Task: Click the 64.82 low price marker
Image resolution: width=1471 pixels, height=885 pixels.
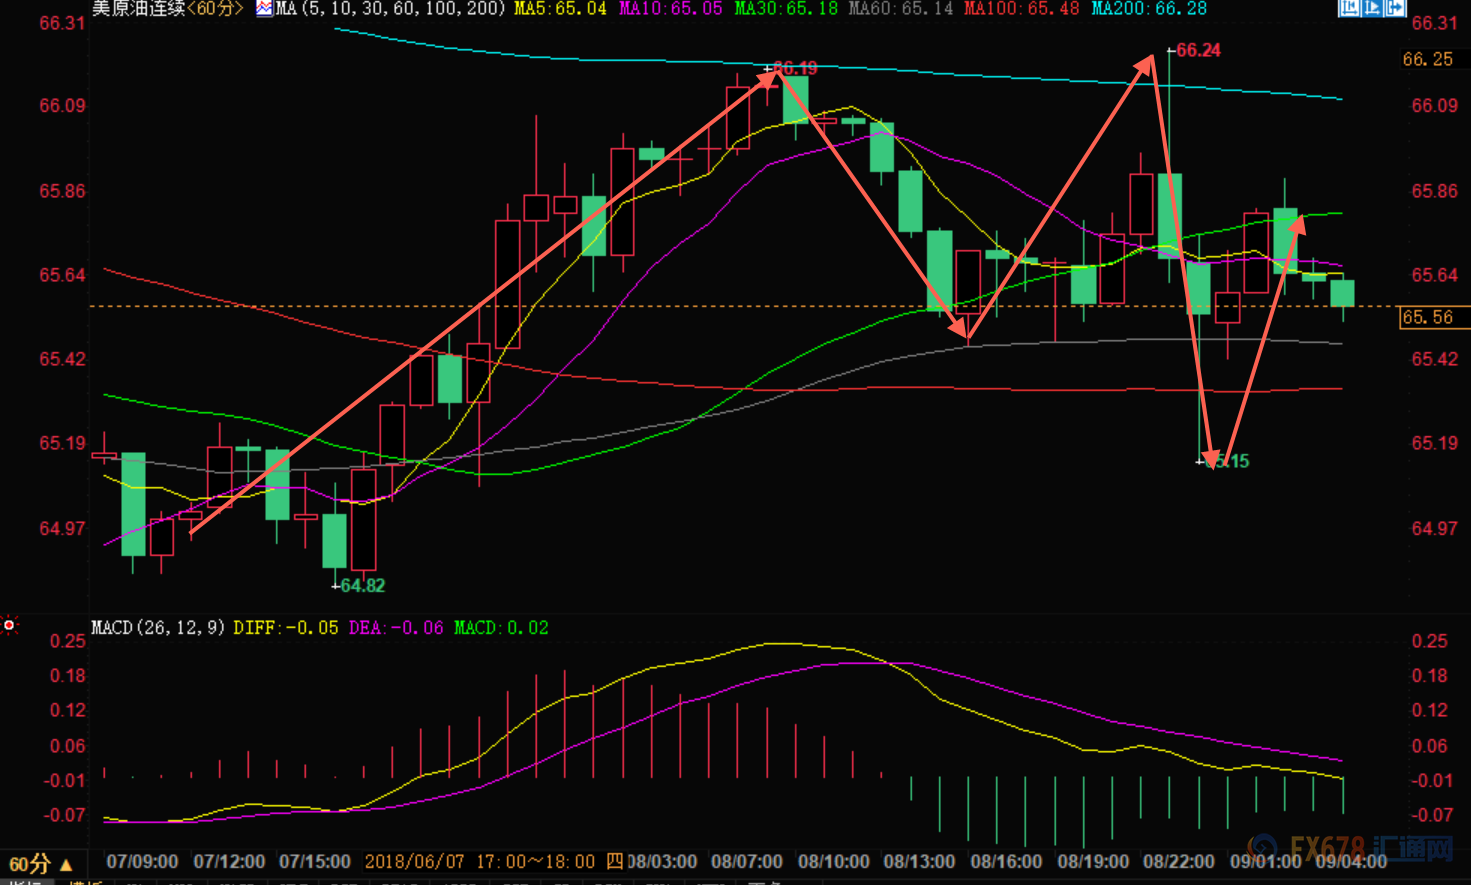Action: [x=361, y=585]
